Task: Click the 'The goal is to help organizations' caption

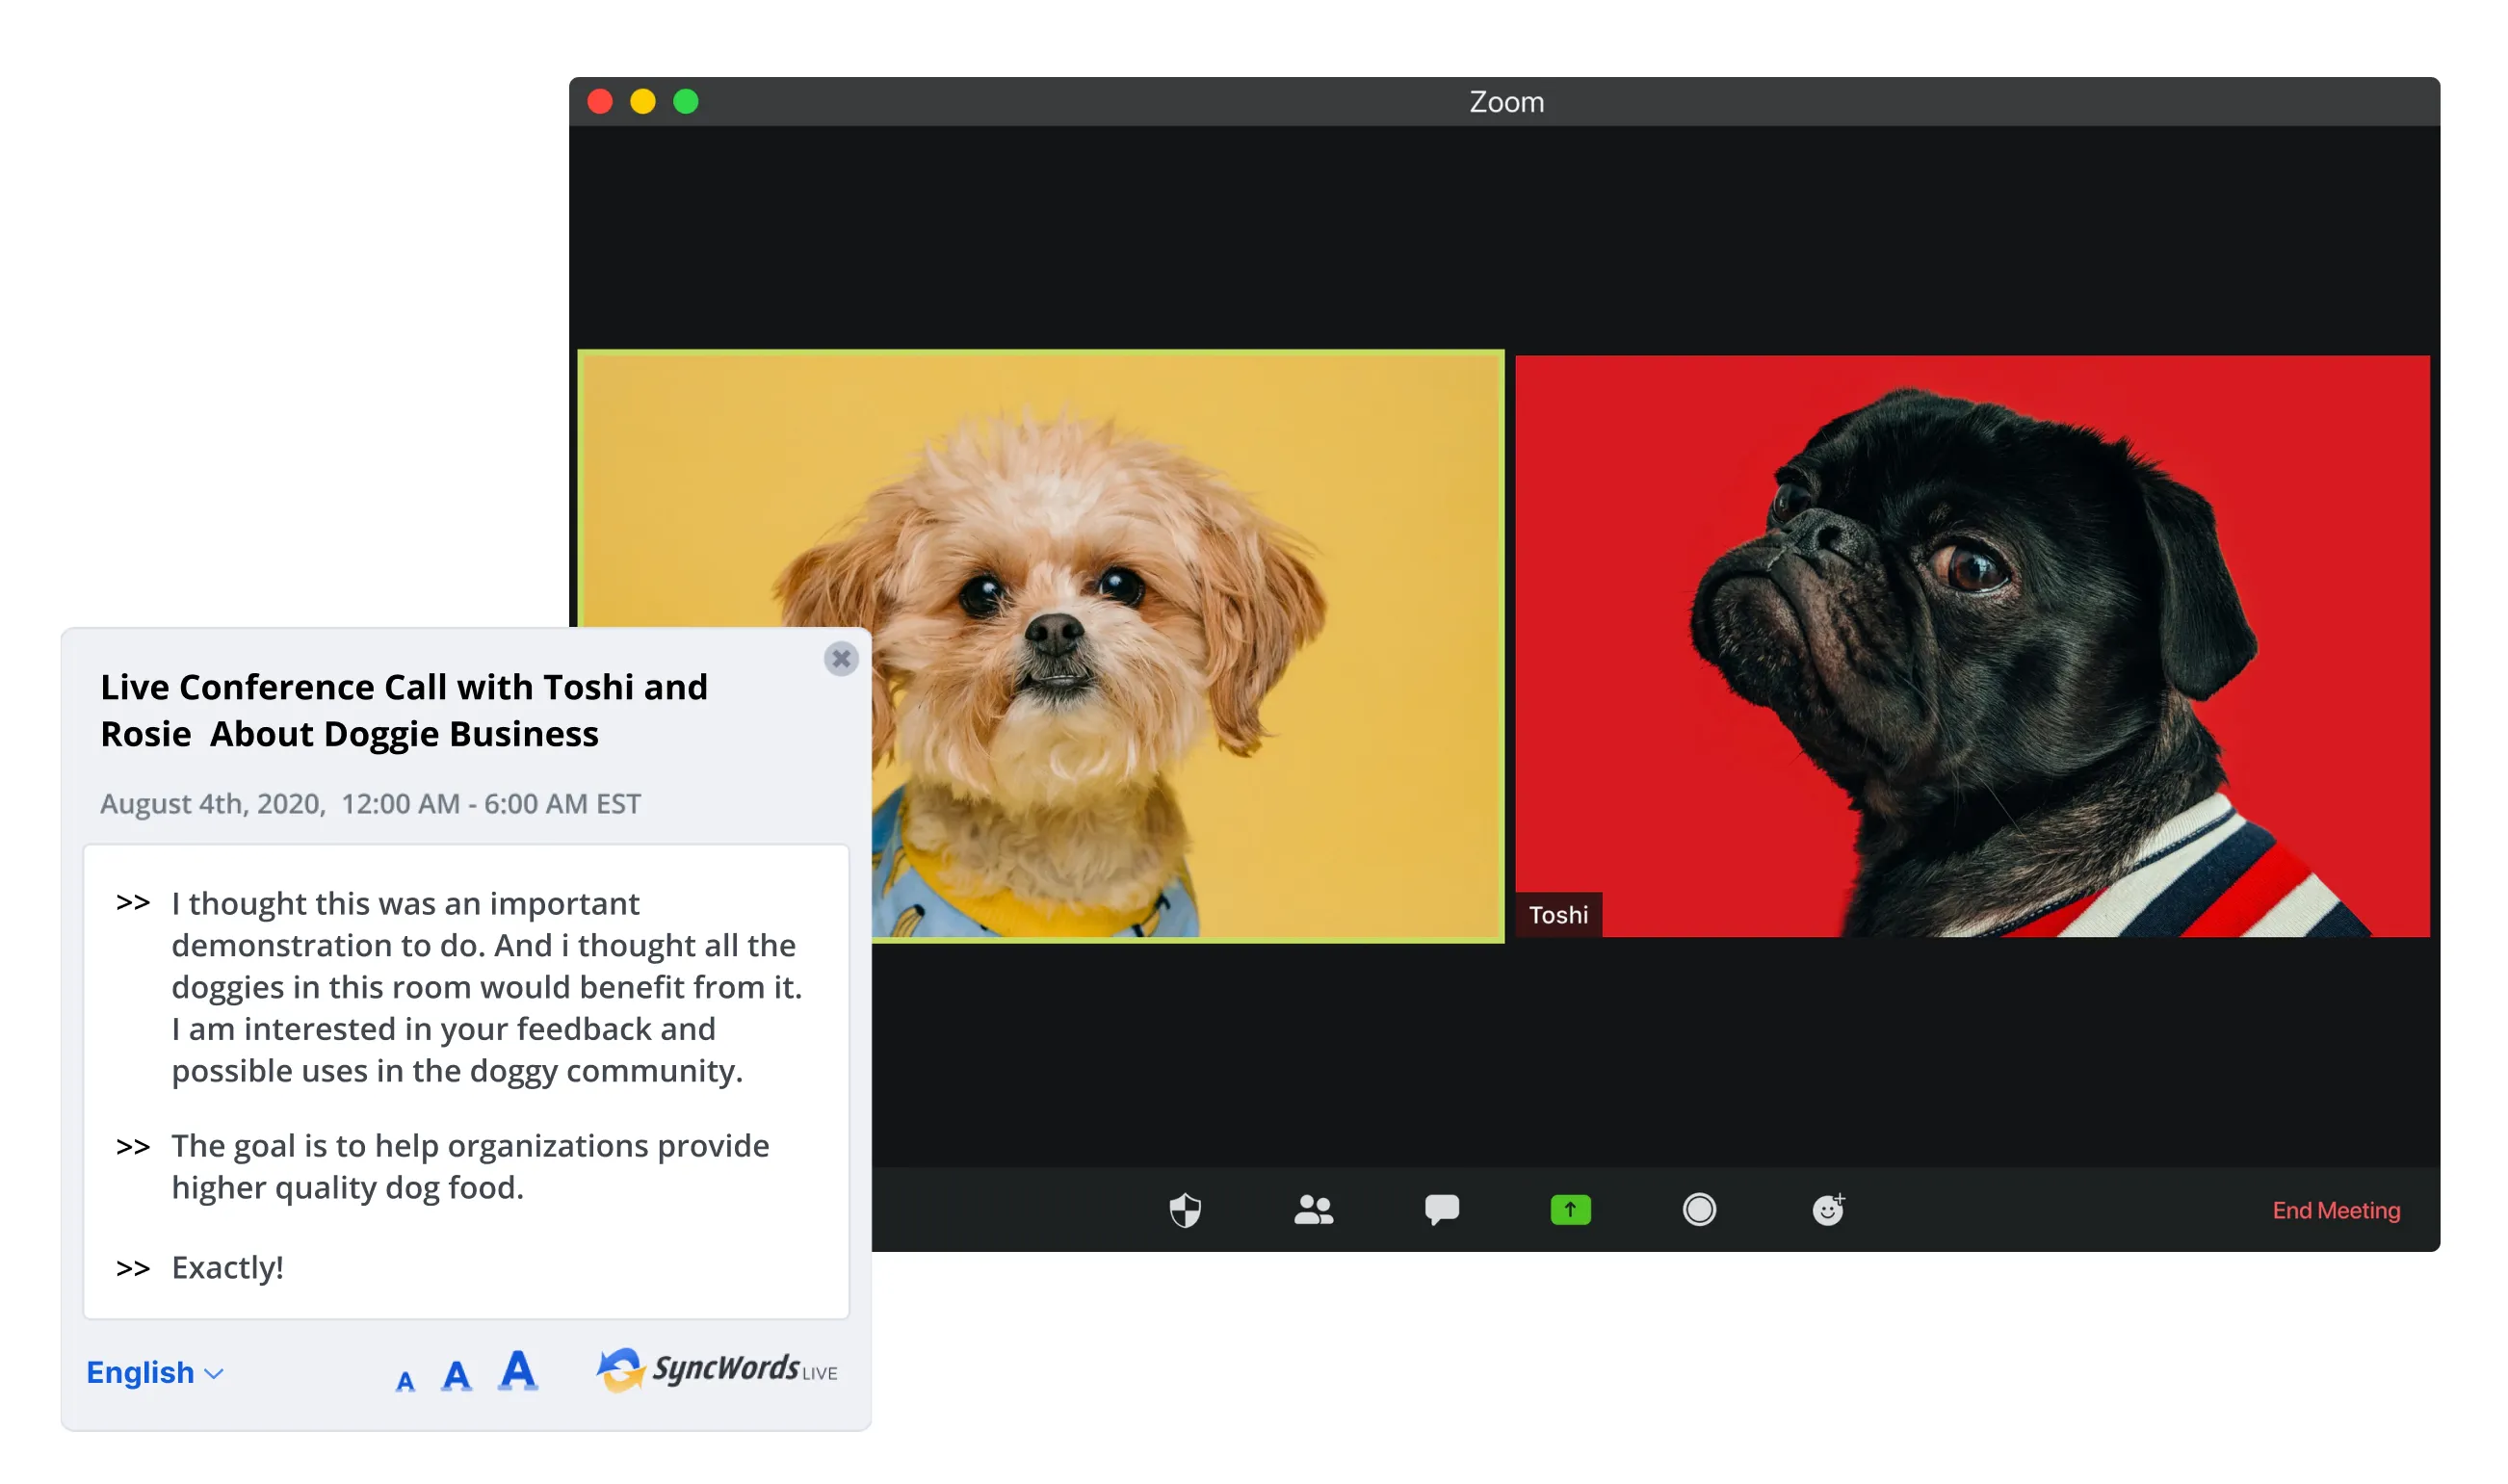Action: click(x=470, y=1166)
